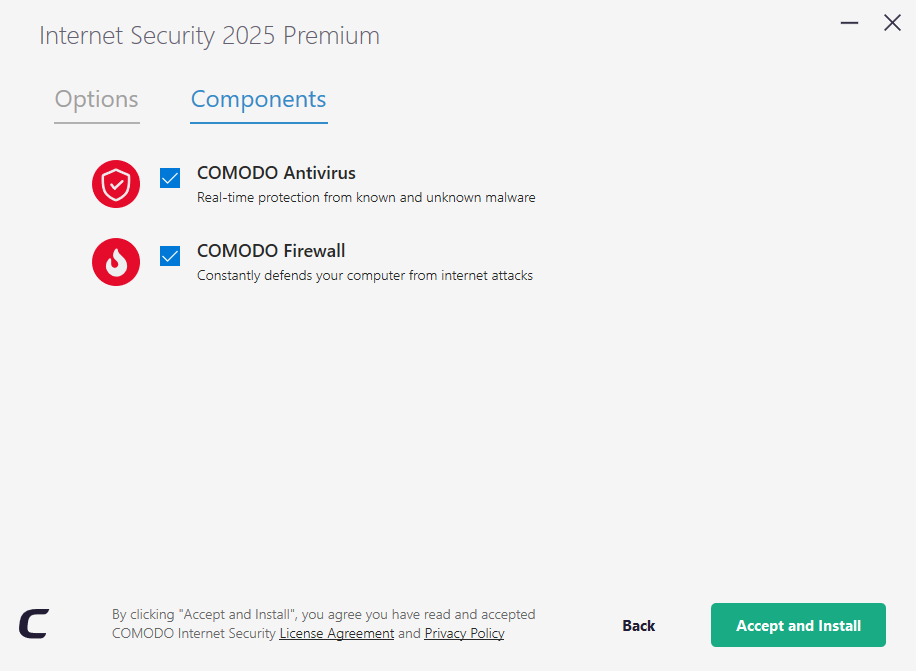This screenshot has height=671, width=916.
Task: Go back with the Back button
Action: pos(638,626)
